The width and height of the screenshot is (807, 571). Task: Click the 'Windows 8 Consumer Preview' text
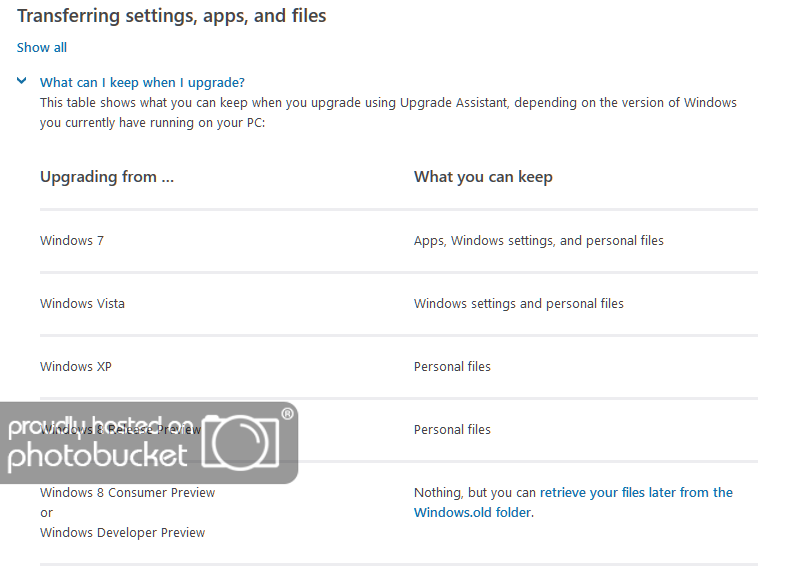click(x=127, y=493)
